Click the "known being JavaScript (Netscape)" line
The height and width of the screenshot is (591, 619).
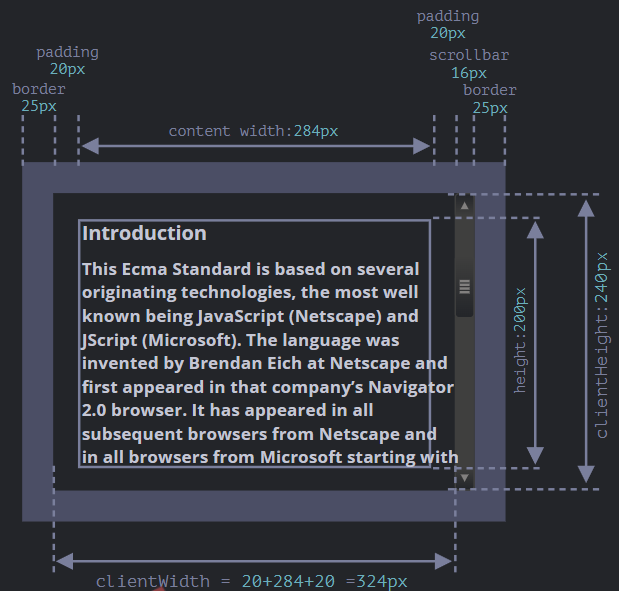pos(250,317)
